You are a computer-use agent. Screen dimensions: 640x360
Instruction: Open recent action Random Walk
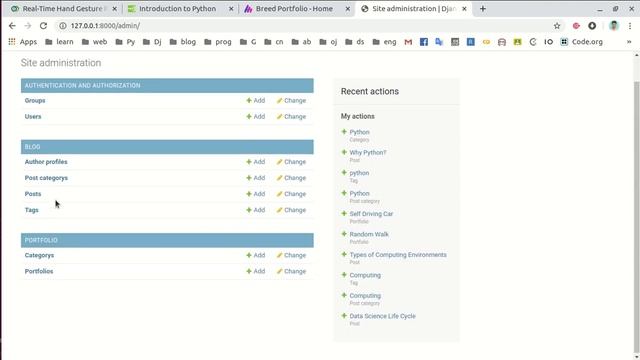369,234
